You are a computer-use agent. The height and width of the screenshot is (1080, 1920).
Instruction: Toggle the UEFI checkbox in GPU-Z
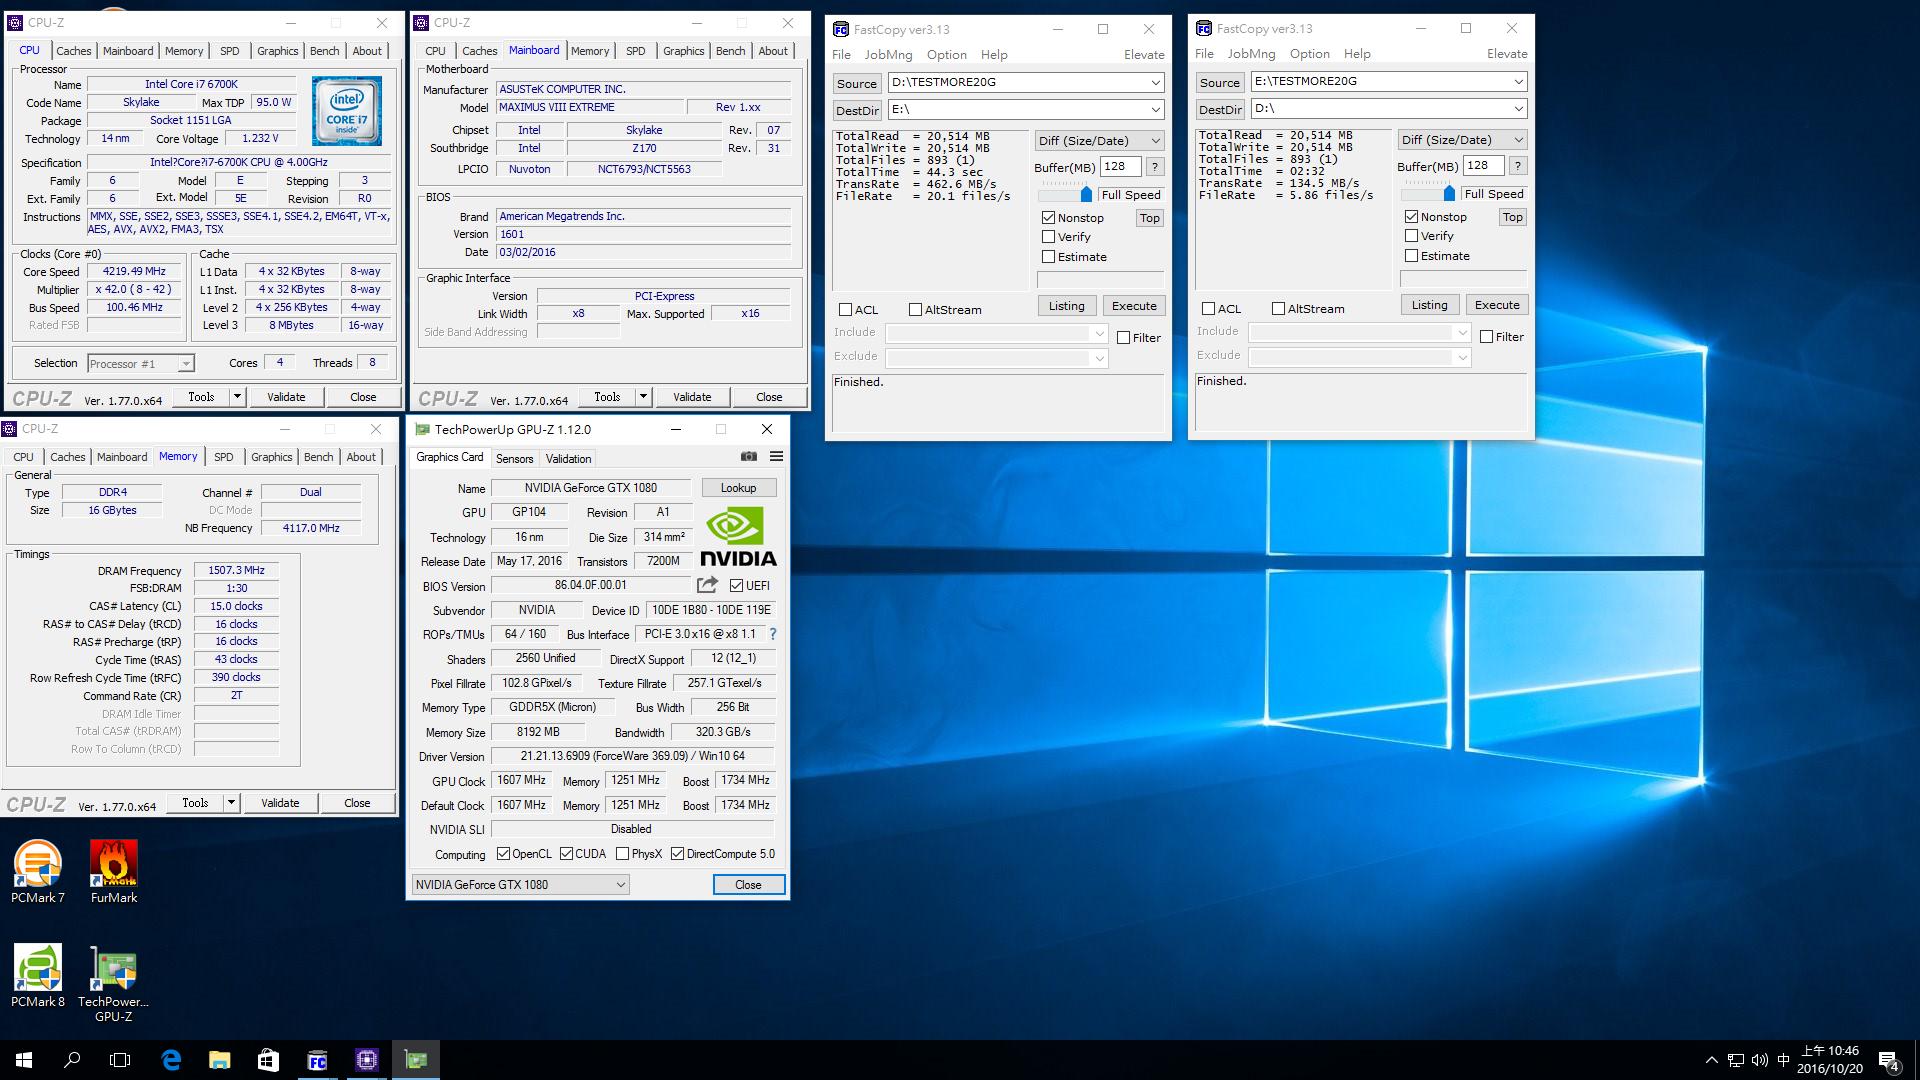pos(737,586)
